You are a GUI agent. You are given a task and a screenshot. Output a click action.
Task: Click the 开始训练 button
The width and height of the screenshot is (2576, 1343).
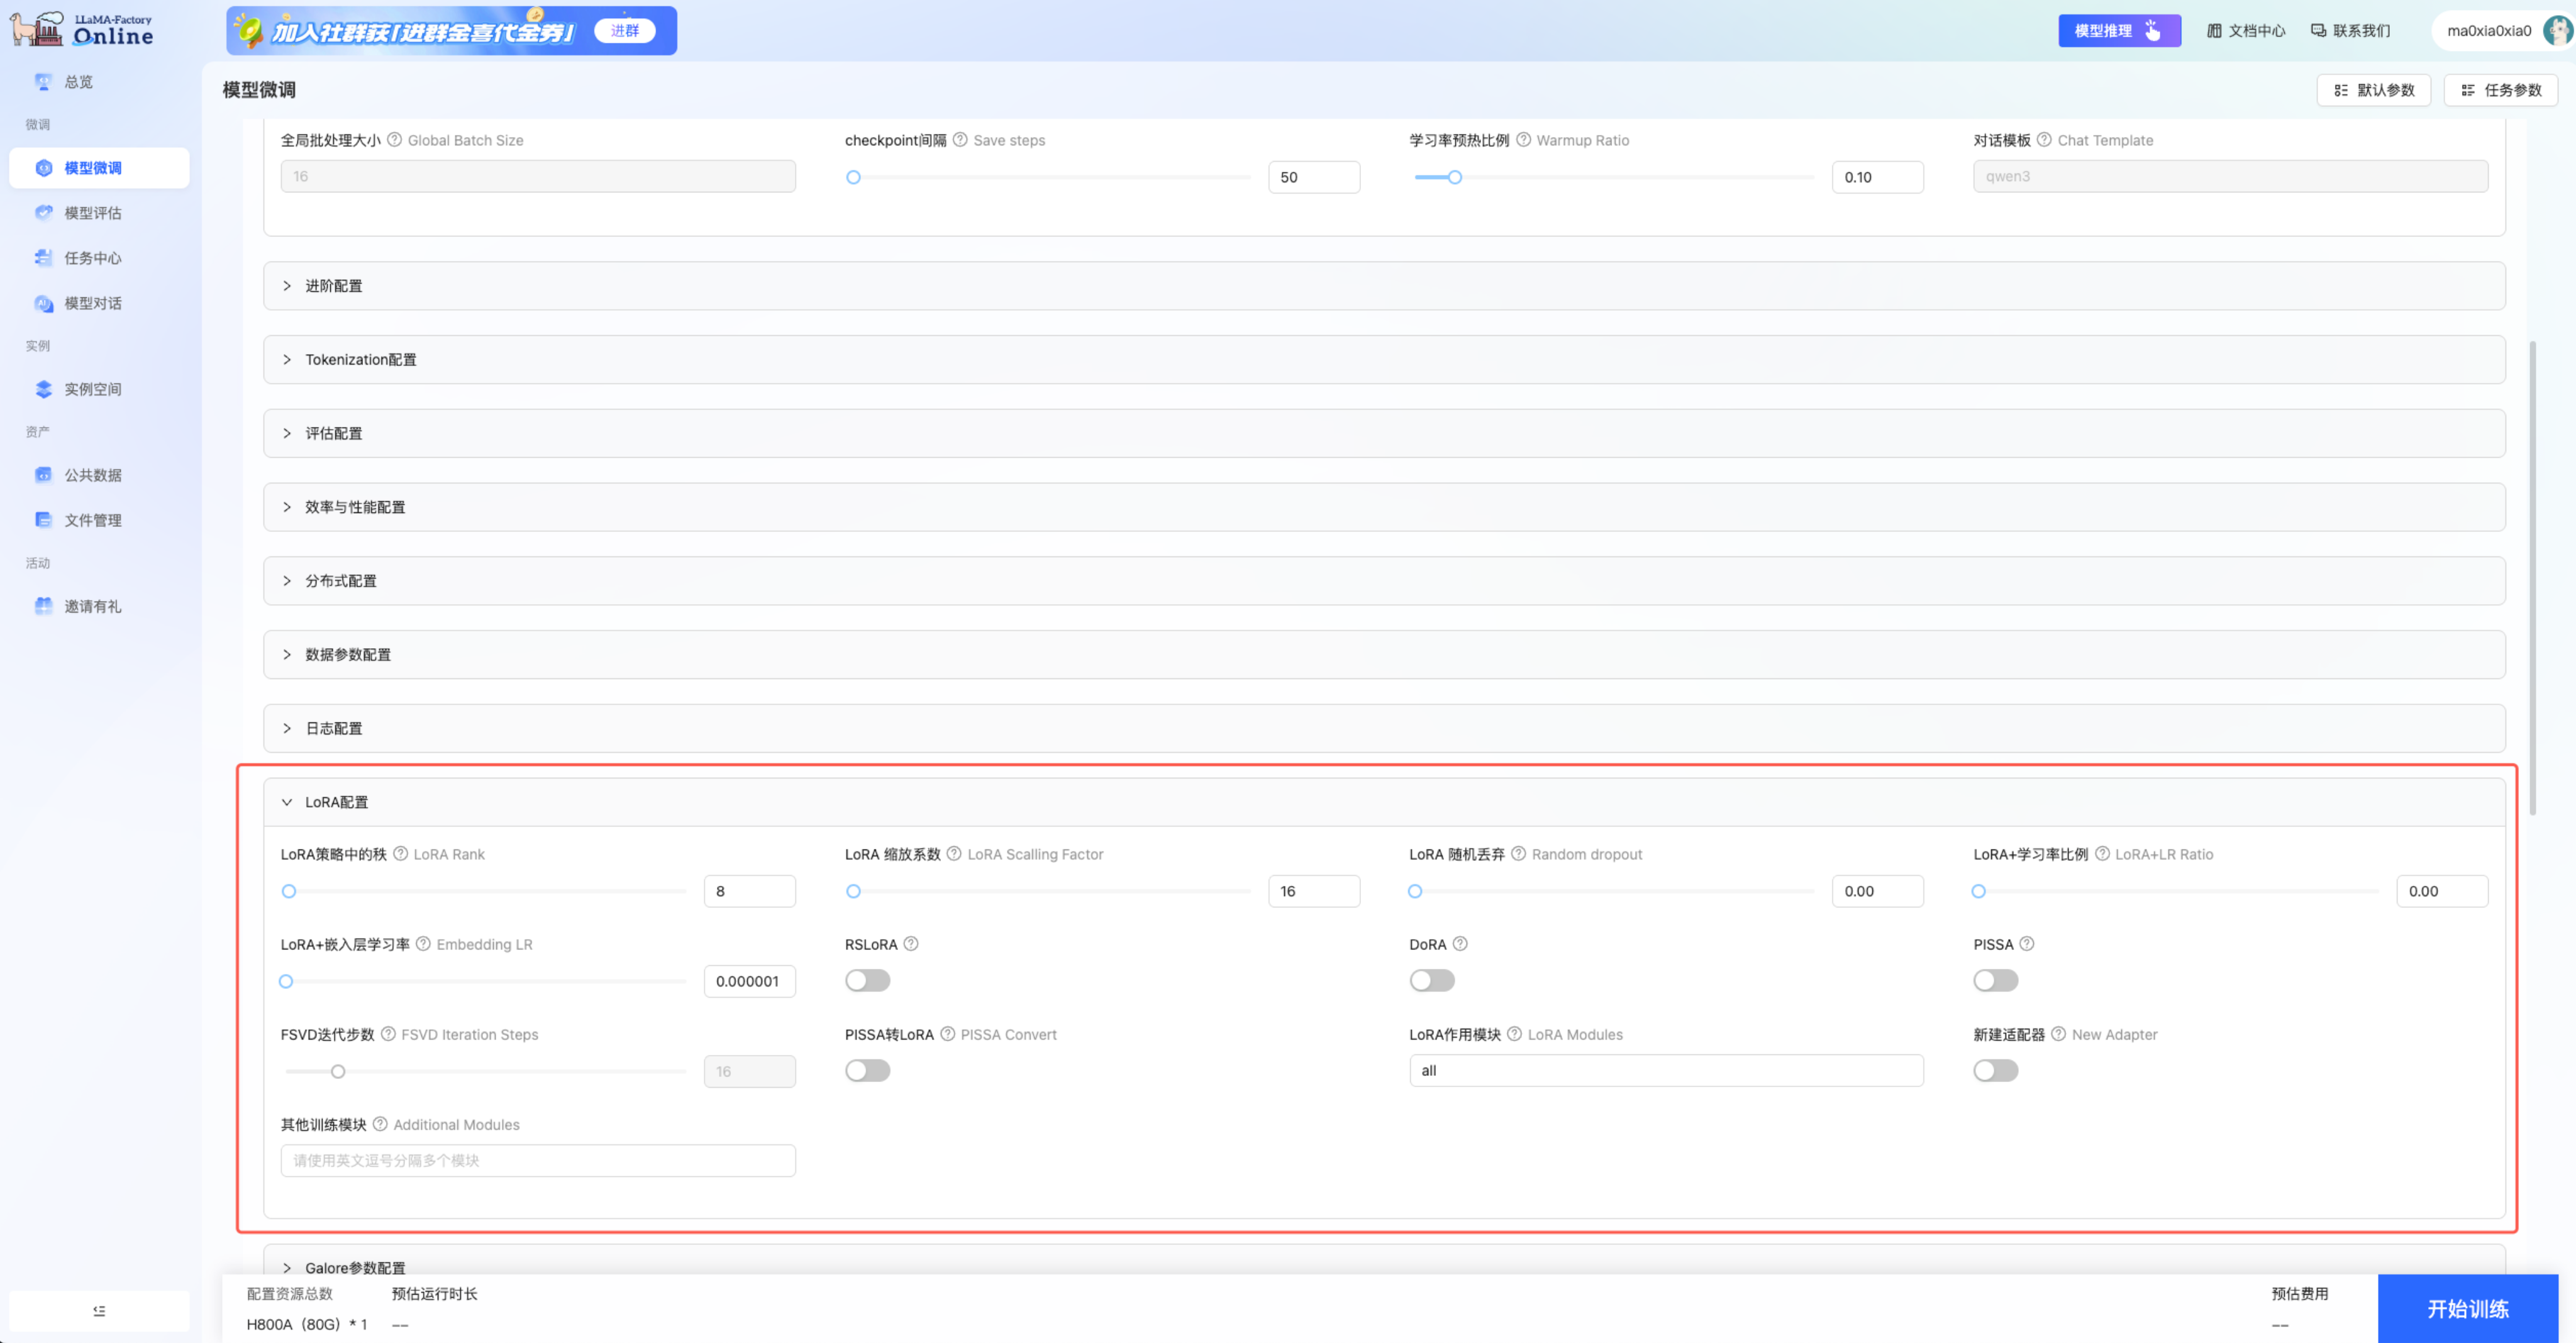tap(2467, 1309)
